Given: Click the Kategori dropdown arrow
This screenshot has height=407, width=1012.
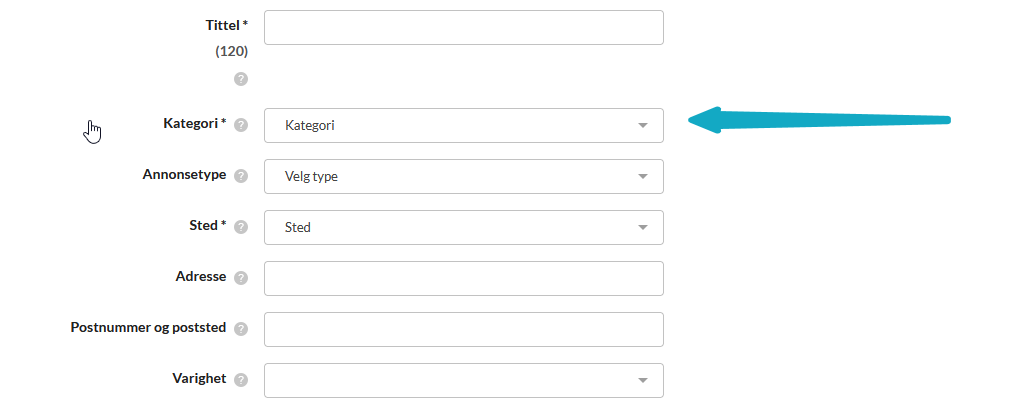Looking at the screenshot, I should [x=643, y=125].
